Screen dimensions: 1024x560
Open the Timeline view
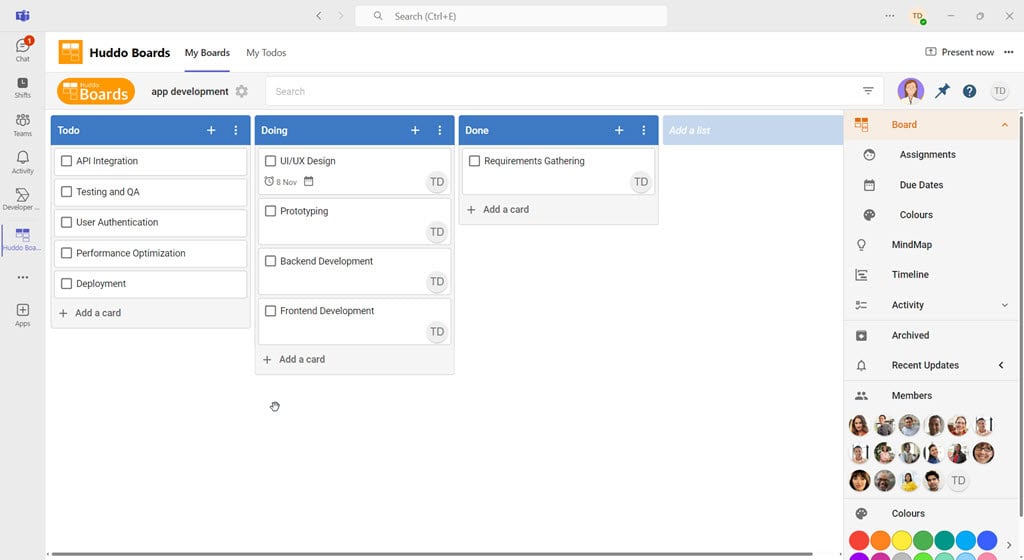pyautogui.click(x=910, y=275)
